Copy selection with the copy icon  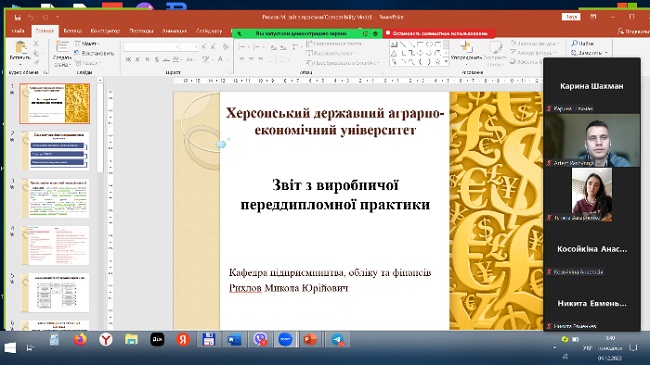(x=36, y=53)
